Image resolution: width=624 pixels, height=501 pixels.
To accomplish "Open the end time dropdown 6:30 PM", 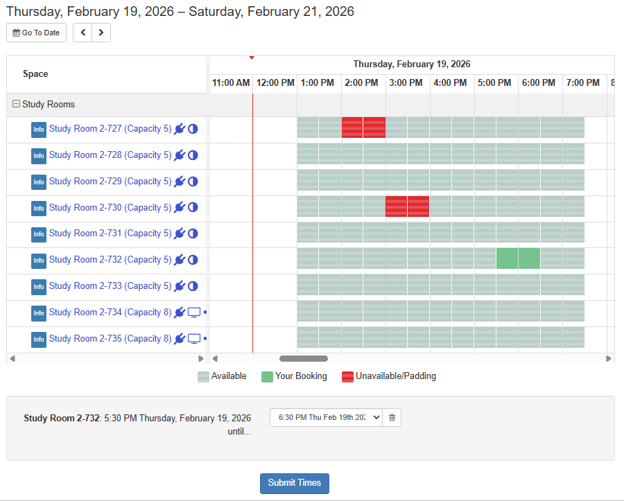I will point(326,417).
